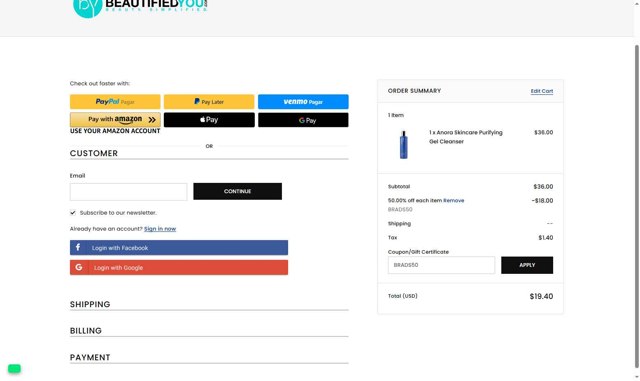Viewport: 640px width, 381px height.
Task: Uncheck Subscribe to our newsletter
Action: 73,213
